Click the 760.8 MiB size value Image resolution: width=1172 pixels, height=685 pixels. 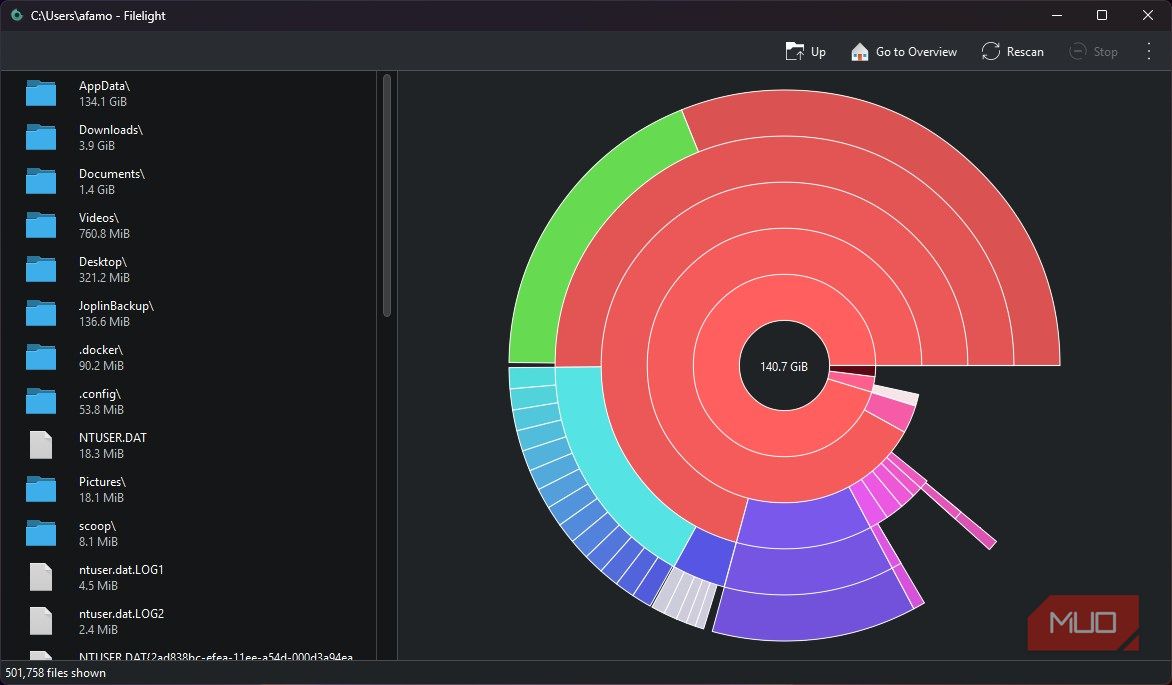coord(104,234)
